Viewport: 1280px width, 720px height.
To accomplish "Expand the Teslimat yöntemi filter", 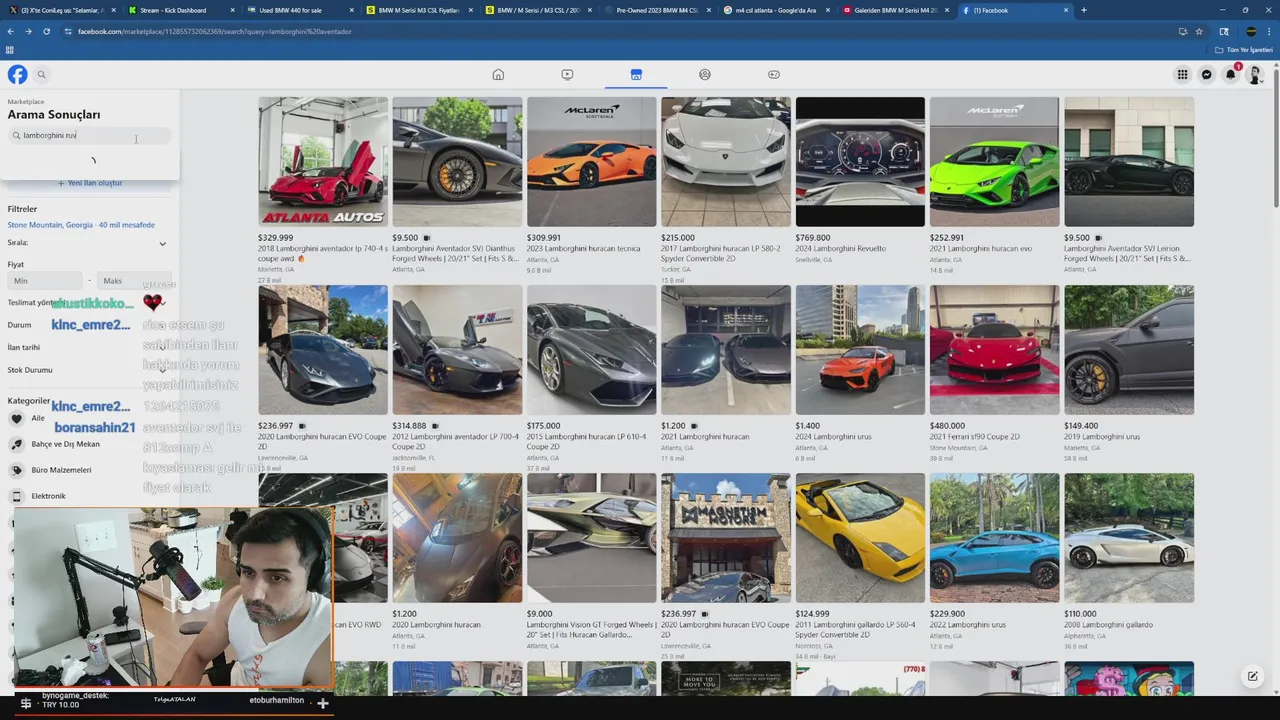I will pyautogui.click(x=88, y=302).
